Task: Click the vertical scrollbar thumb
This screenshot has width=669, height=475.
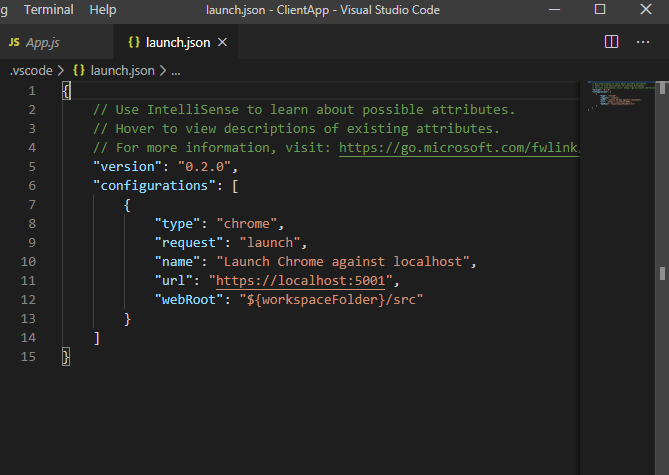Action: [662, 88]
